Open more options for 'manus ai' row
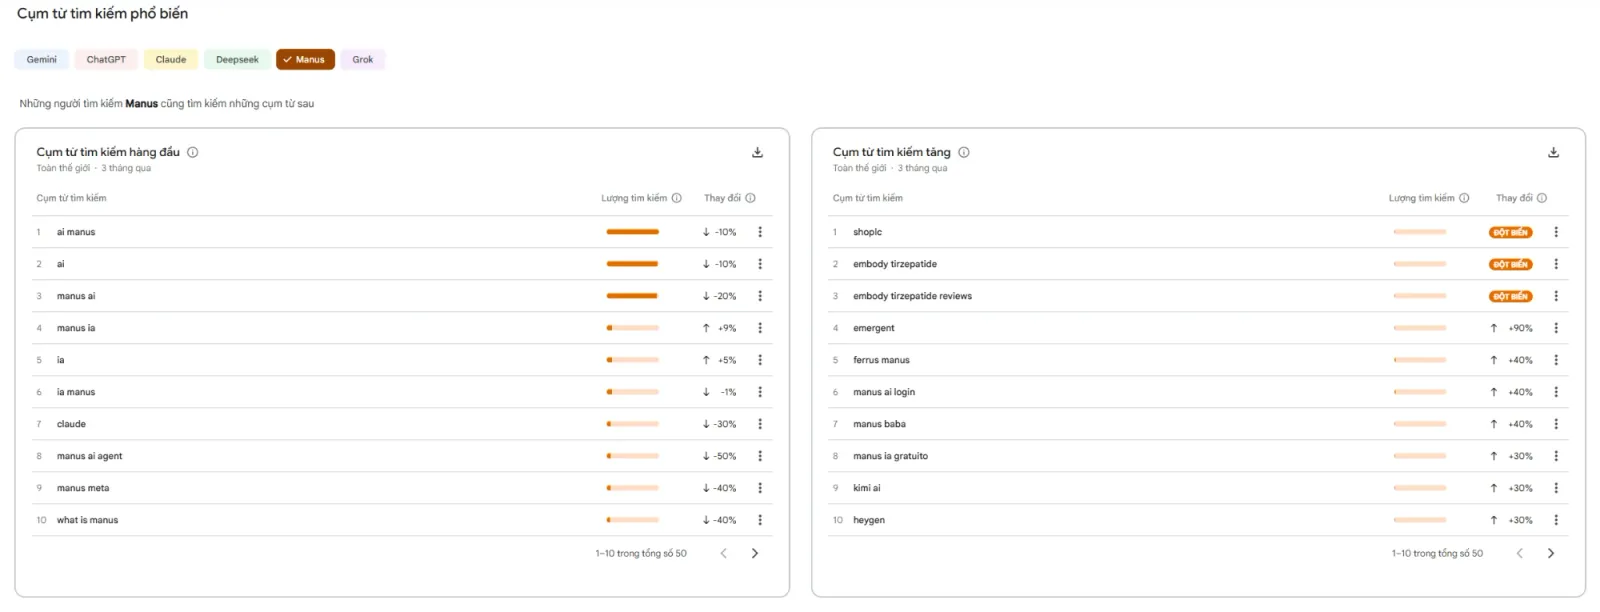Screen dimensions: 1600x612 [760, 296]
